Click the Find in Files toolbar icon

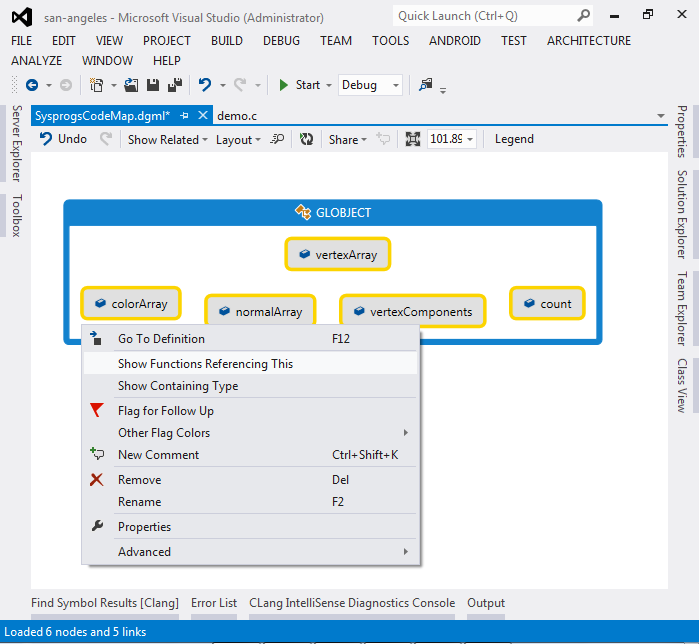point(426,84)
